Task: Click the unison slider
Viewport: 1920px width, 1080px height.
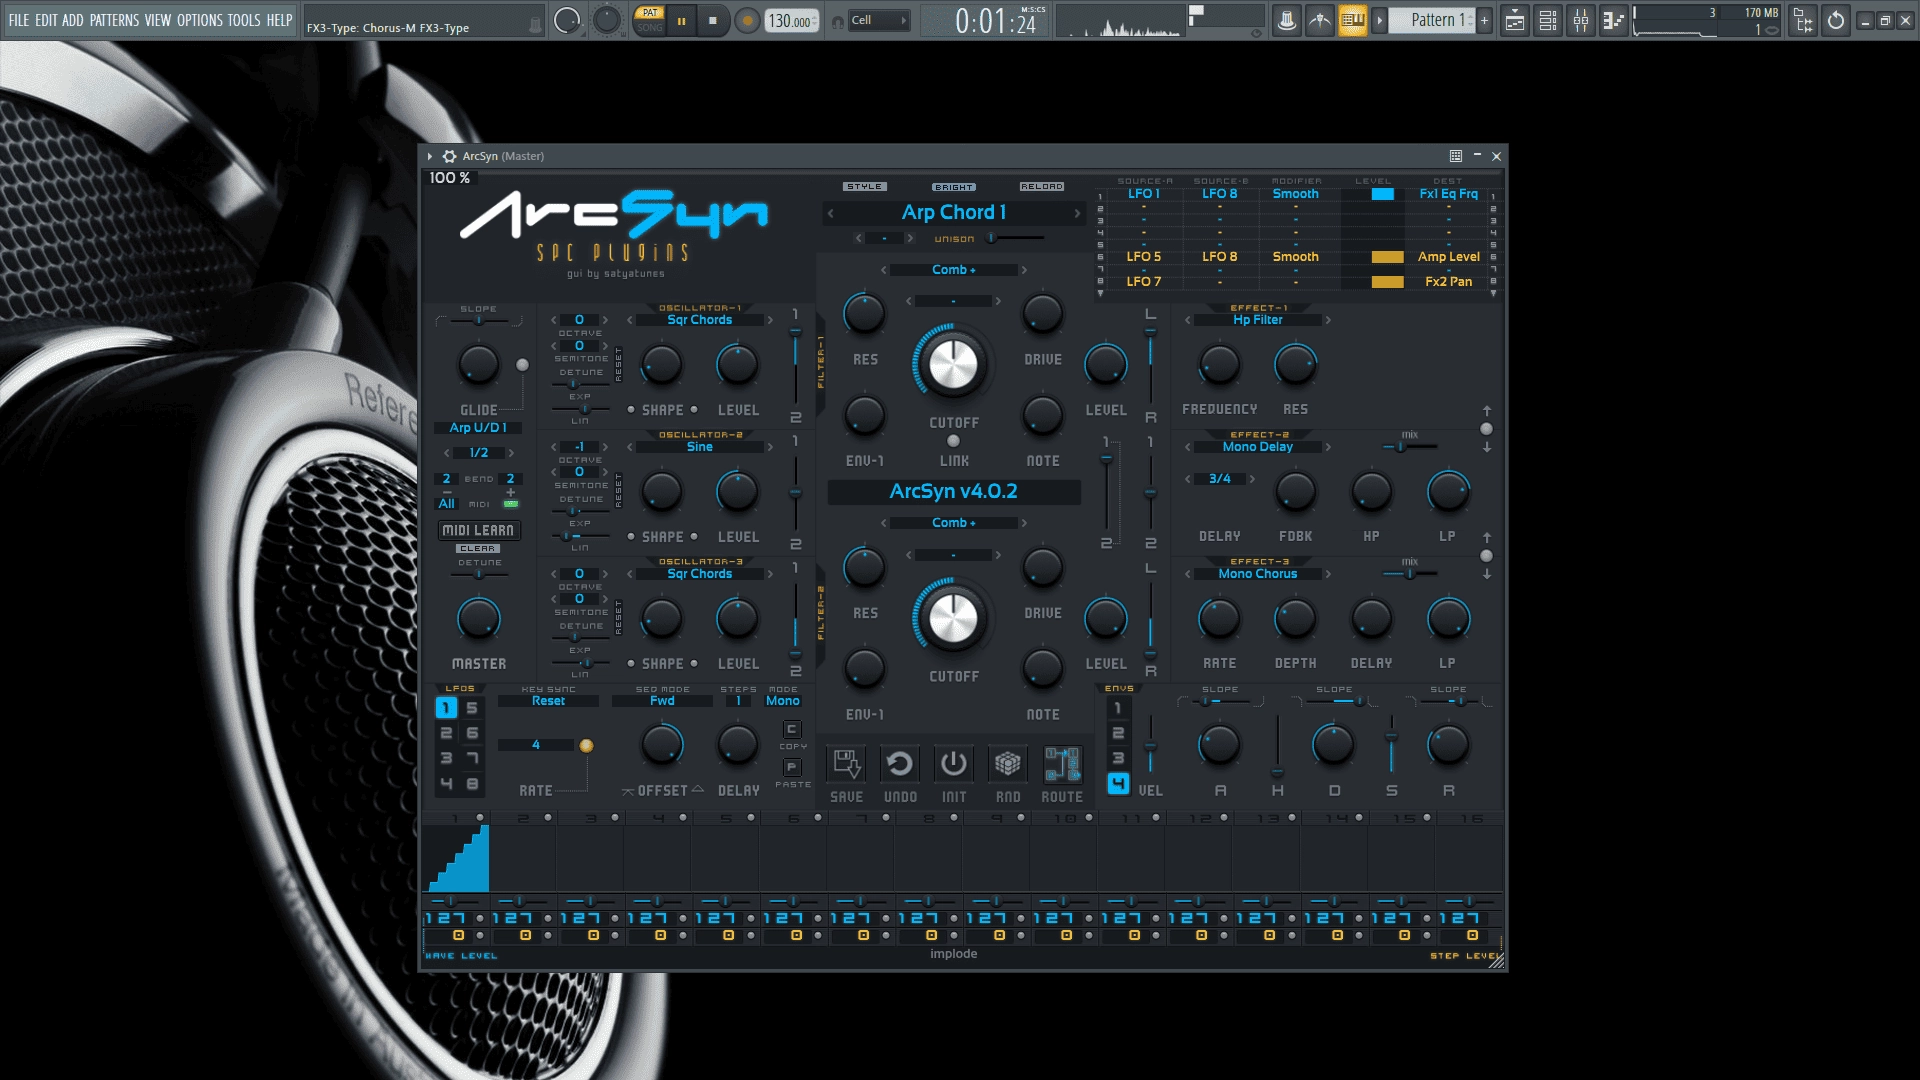Action: 1015,238
